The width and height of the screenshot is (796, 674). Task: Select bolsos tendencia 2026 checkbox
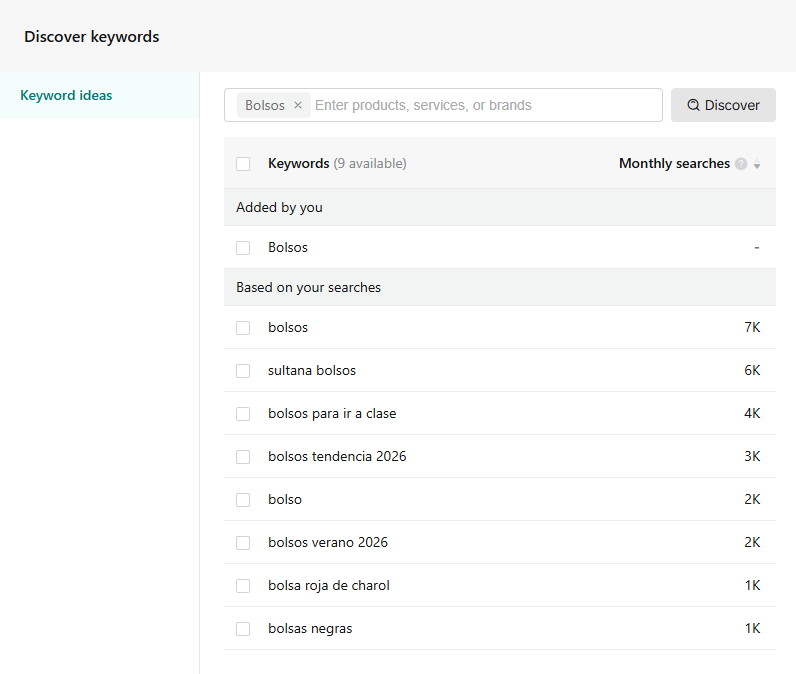click(243, 457)
